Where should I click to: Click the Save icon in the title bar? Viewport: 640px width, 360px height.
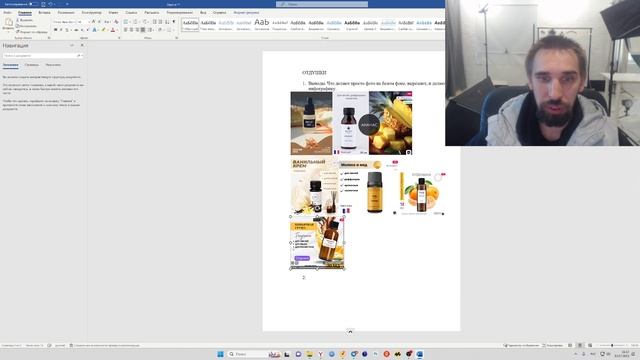43,4
